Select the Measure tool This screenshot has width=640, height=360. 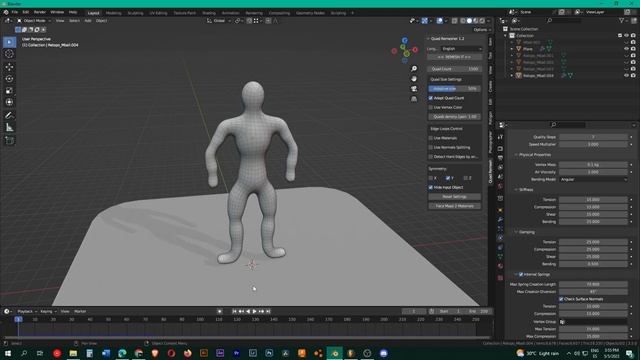point(9,128)
